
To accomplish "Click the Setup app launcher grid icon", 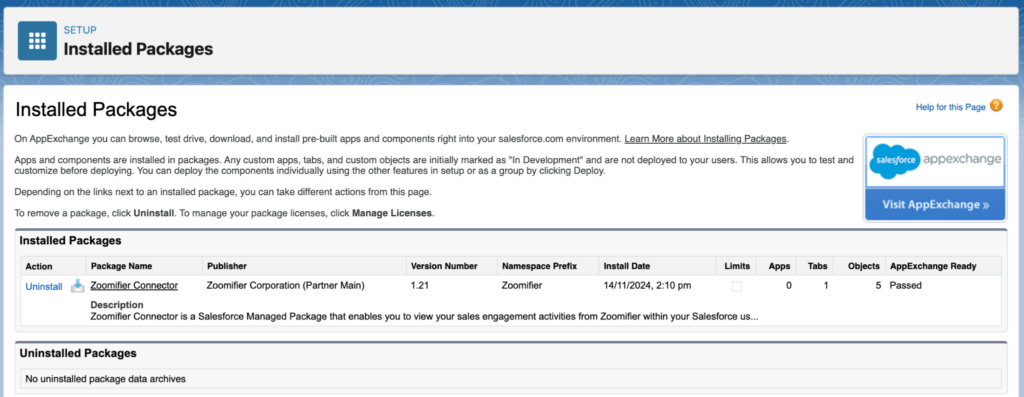I will [x=37, y=40].
